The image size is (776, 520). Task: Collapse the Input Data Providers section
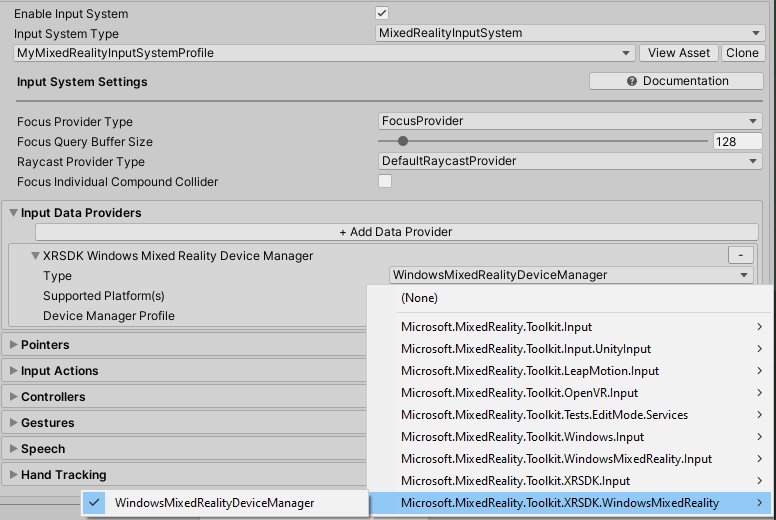[13, 213]
